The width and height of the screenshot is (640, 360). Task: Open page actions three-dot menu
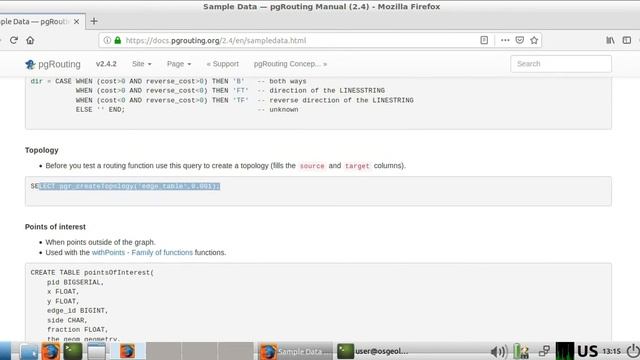(505, 40)
